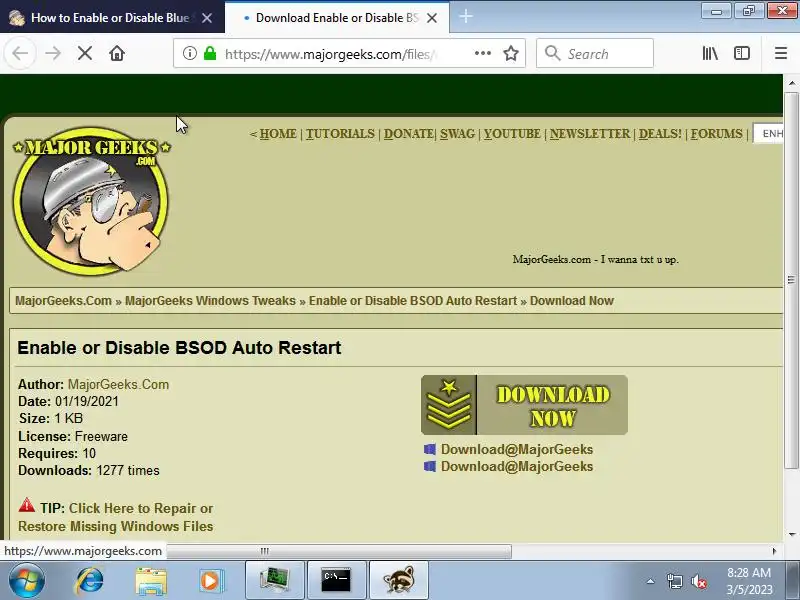Screen dimensions: 800x600
Task: Open the TUTORIALS navigation link
Action: point(340,134)
